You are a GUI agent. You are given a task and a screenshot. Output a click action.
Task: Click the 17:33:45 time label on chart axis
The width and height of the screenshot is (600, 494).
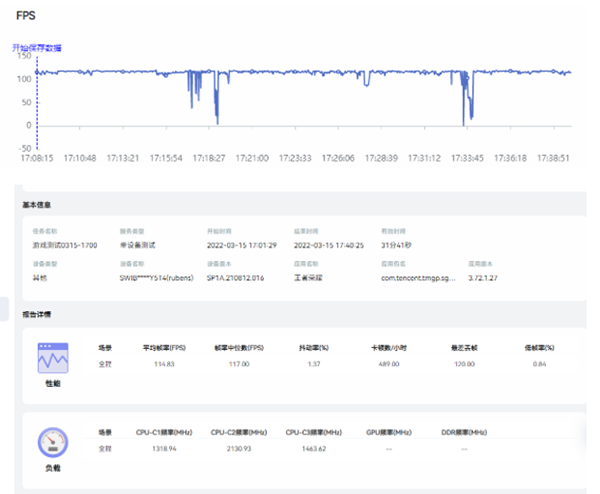(468, 157)
